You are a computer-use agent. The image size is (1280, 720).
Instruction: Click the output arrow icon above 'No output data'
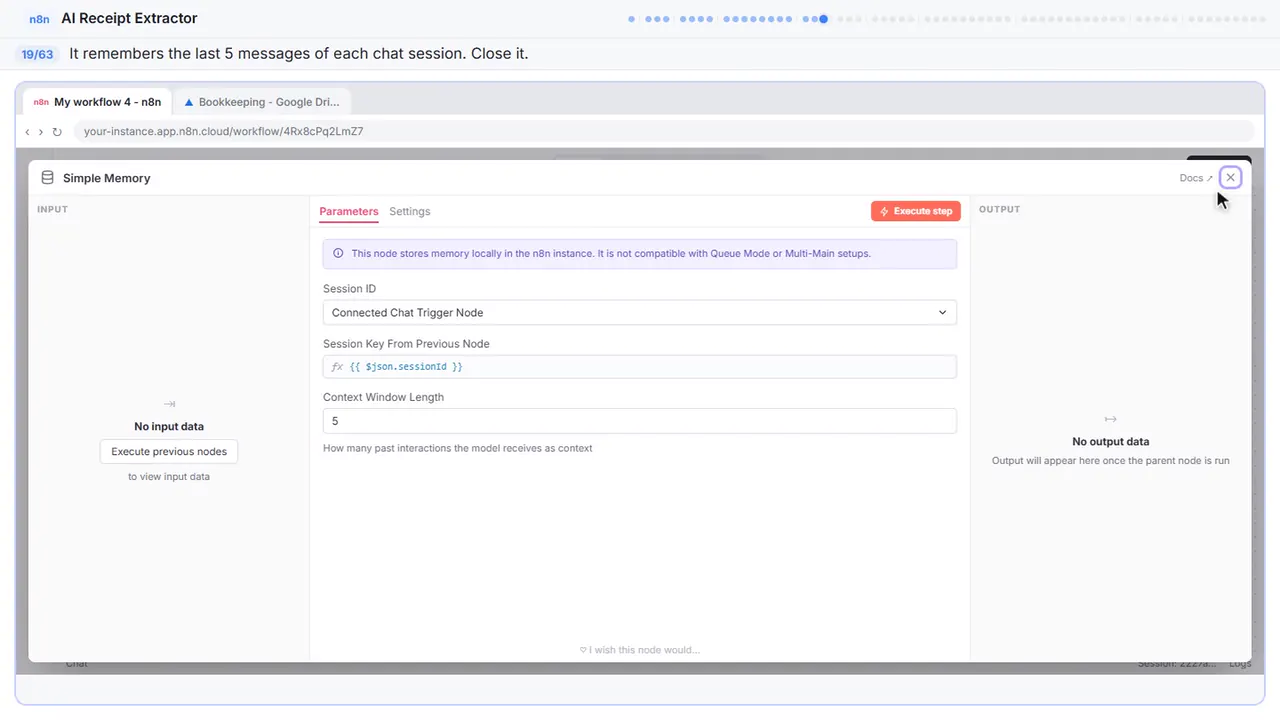(1110, 419)
